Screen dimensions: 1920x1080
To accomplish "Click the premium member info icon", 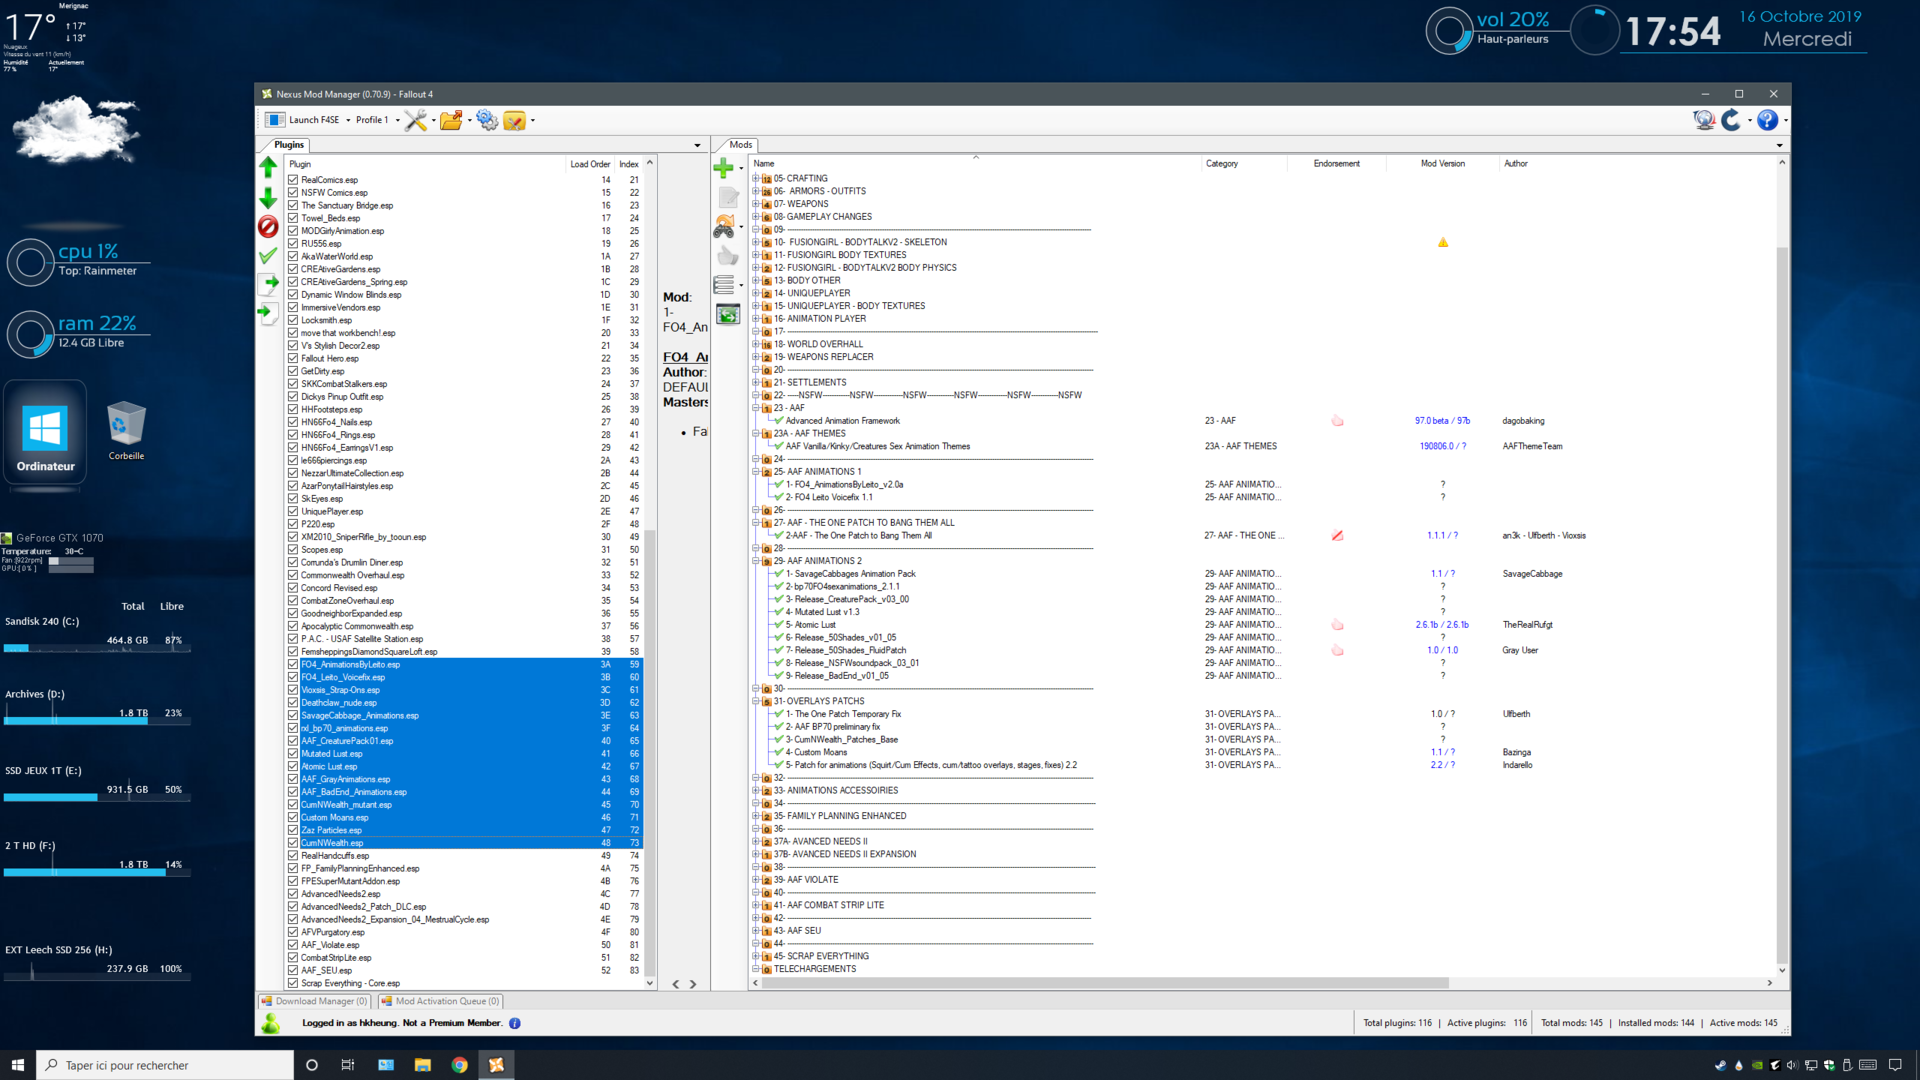I will click(515, 1023).
